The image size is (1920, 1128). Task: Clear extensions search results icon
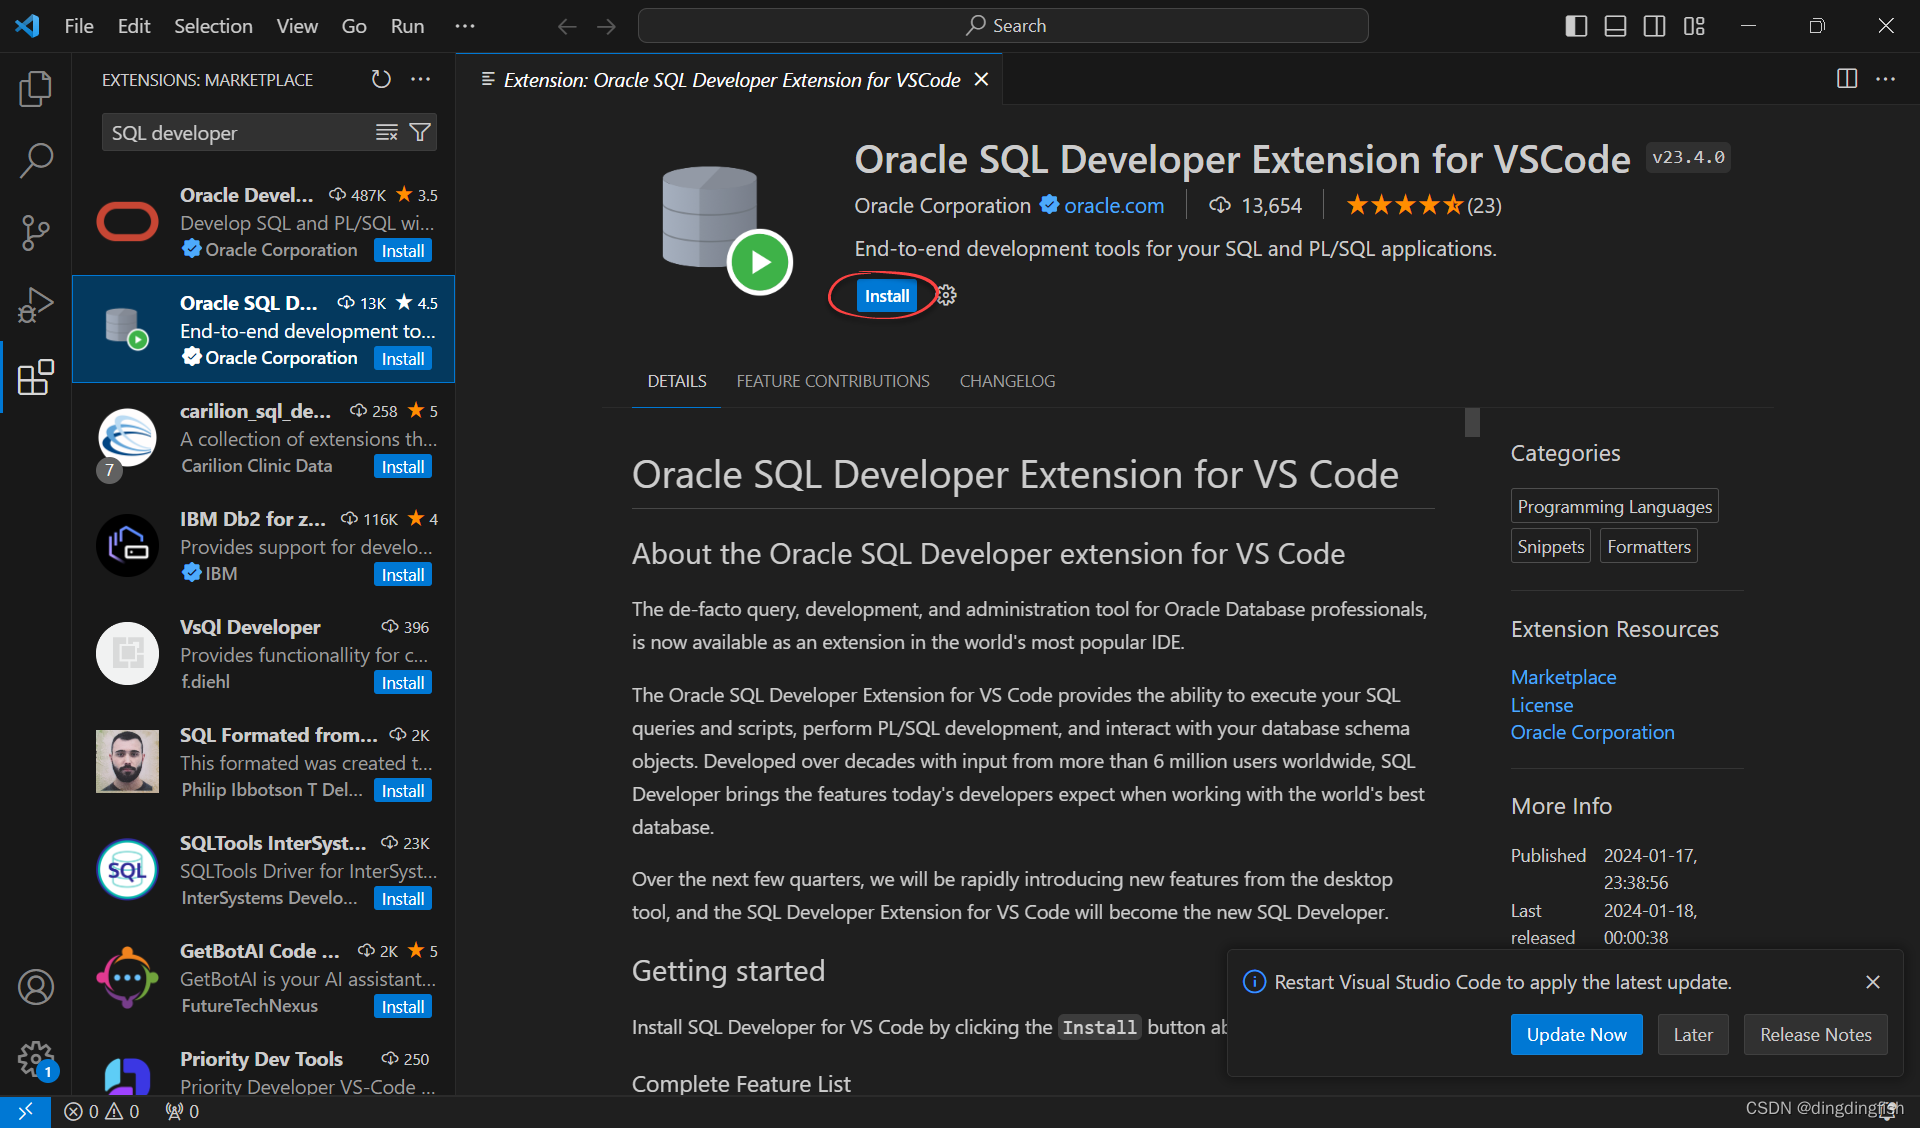tap(386, 133)
